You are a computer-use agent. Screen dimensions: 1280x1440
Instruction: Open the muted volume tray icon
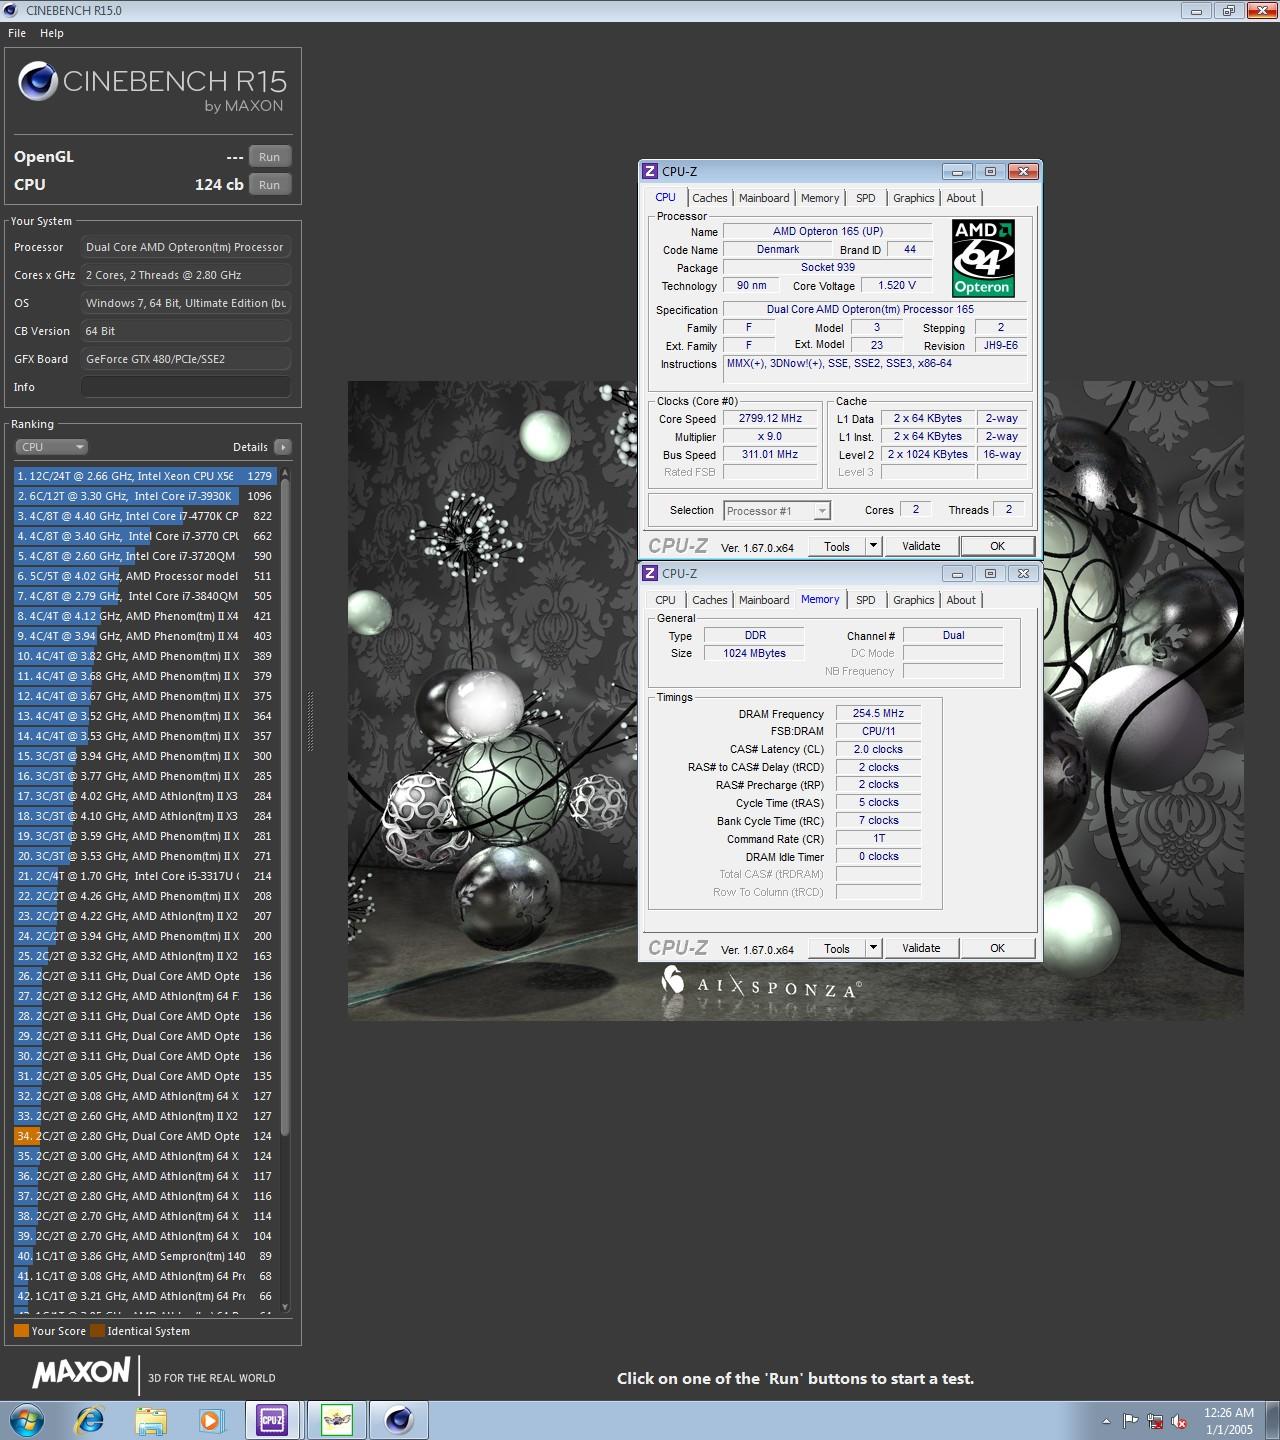[1179, 1421]
